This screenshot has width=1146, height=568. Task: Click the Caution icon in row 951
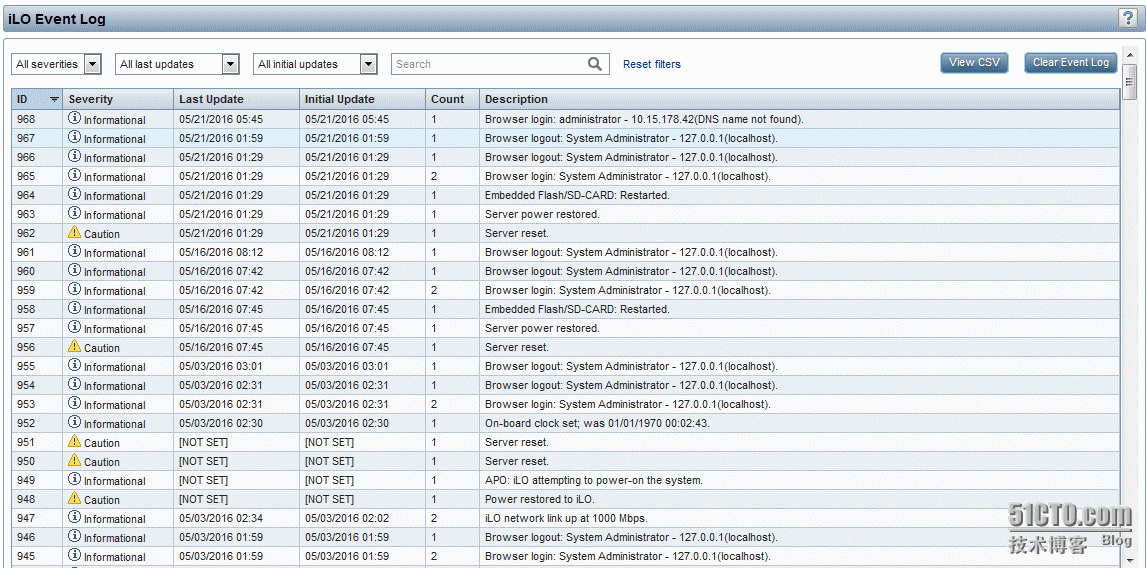pyautogui.click(x=75, y=441)
